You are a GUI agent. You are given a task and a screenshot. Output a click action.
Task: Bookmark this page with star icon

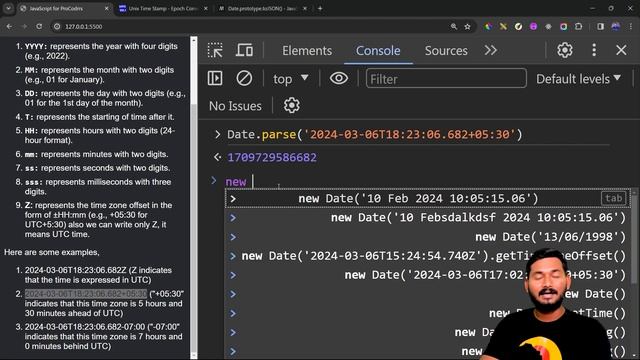[x=467, y=27]
